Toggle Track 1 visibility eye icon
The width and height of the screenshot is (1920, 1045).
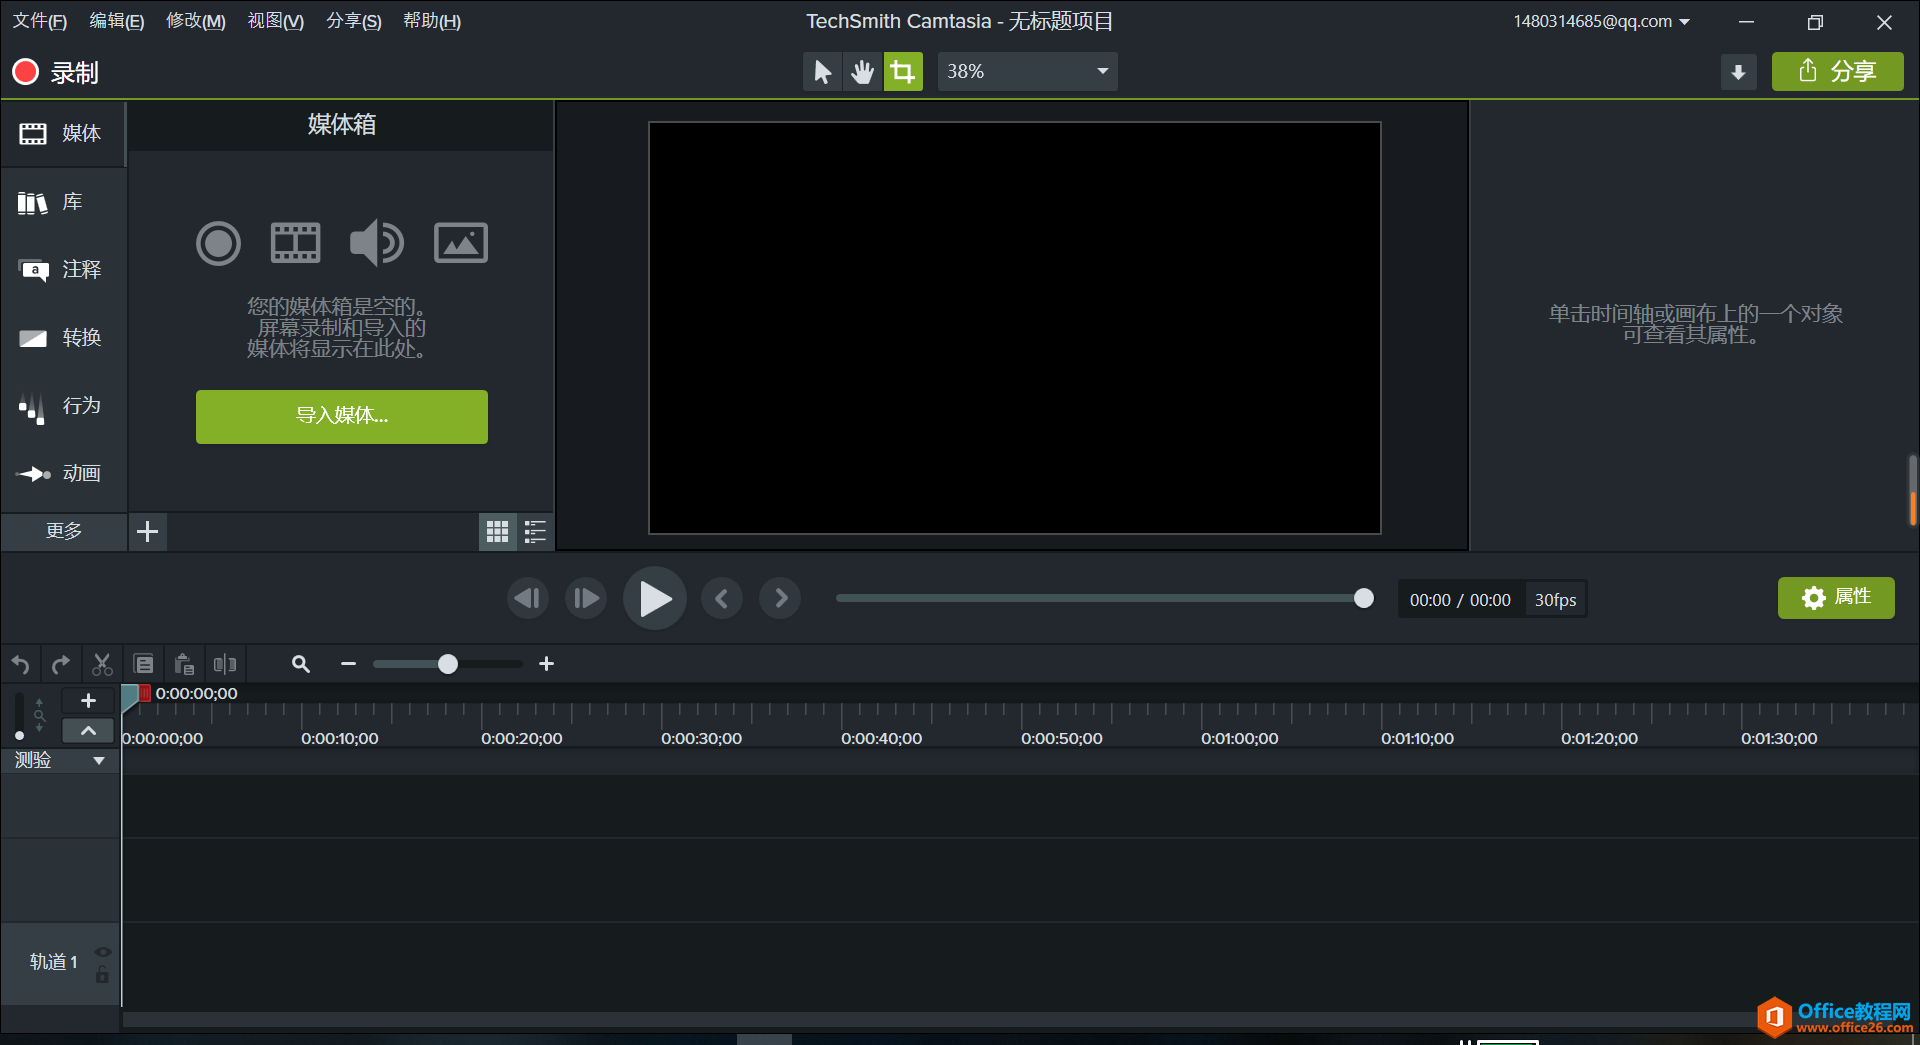pyautogui.click(x=102, y=951)
